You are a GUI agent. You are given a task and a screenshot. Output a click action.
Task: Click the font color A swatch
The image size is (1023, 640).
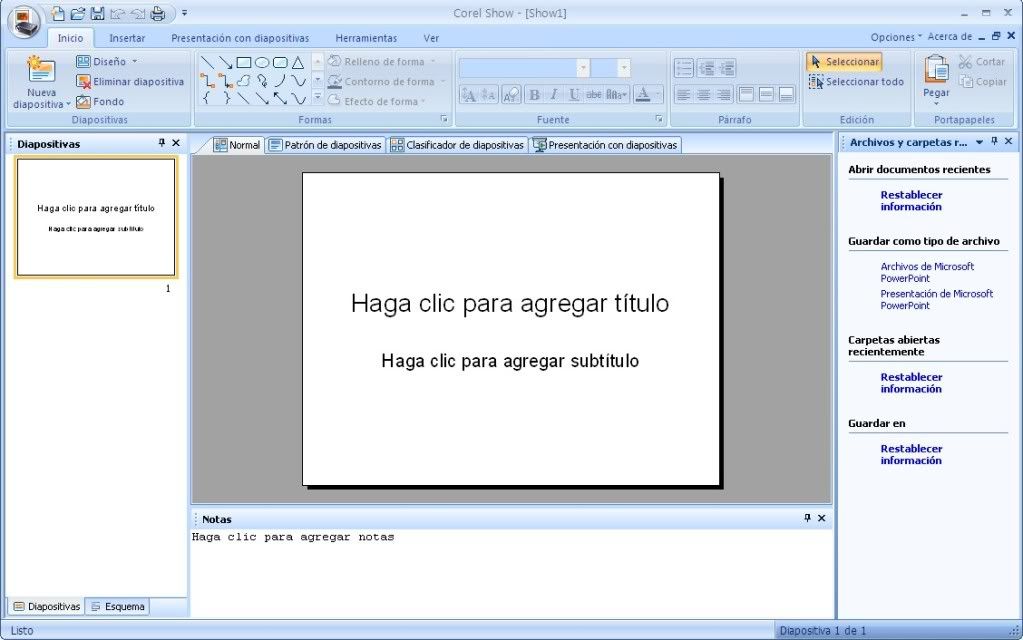pyautogui.click(x=643, y=95)
